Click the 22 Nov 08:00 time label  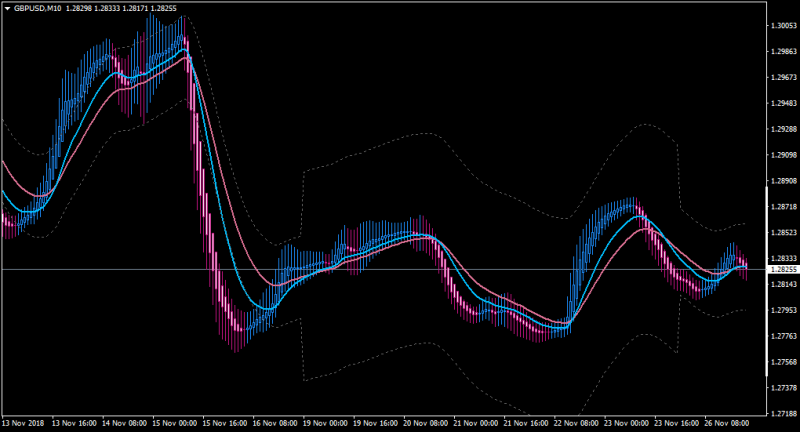tap(576, 423)
